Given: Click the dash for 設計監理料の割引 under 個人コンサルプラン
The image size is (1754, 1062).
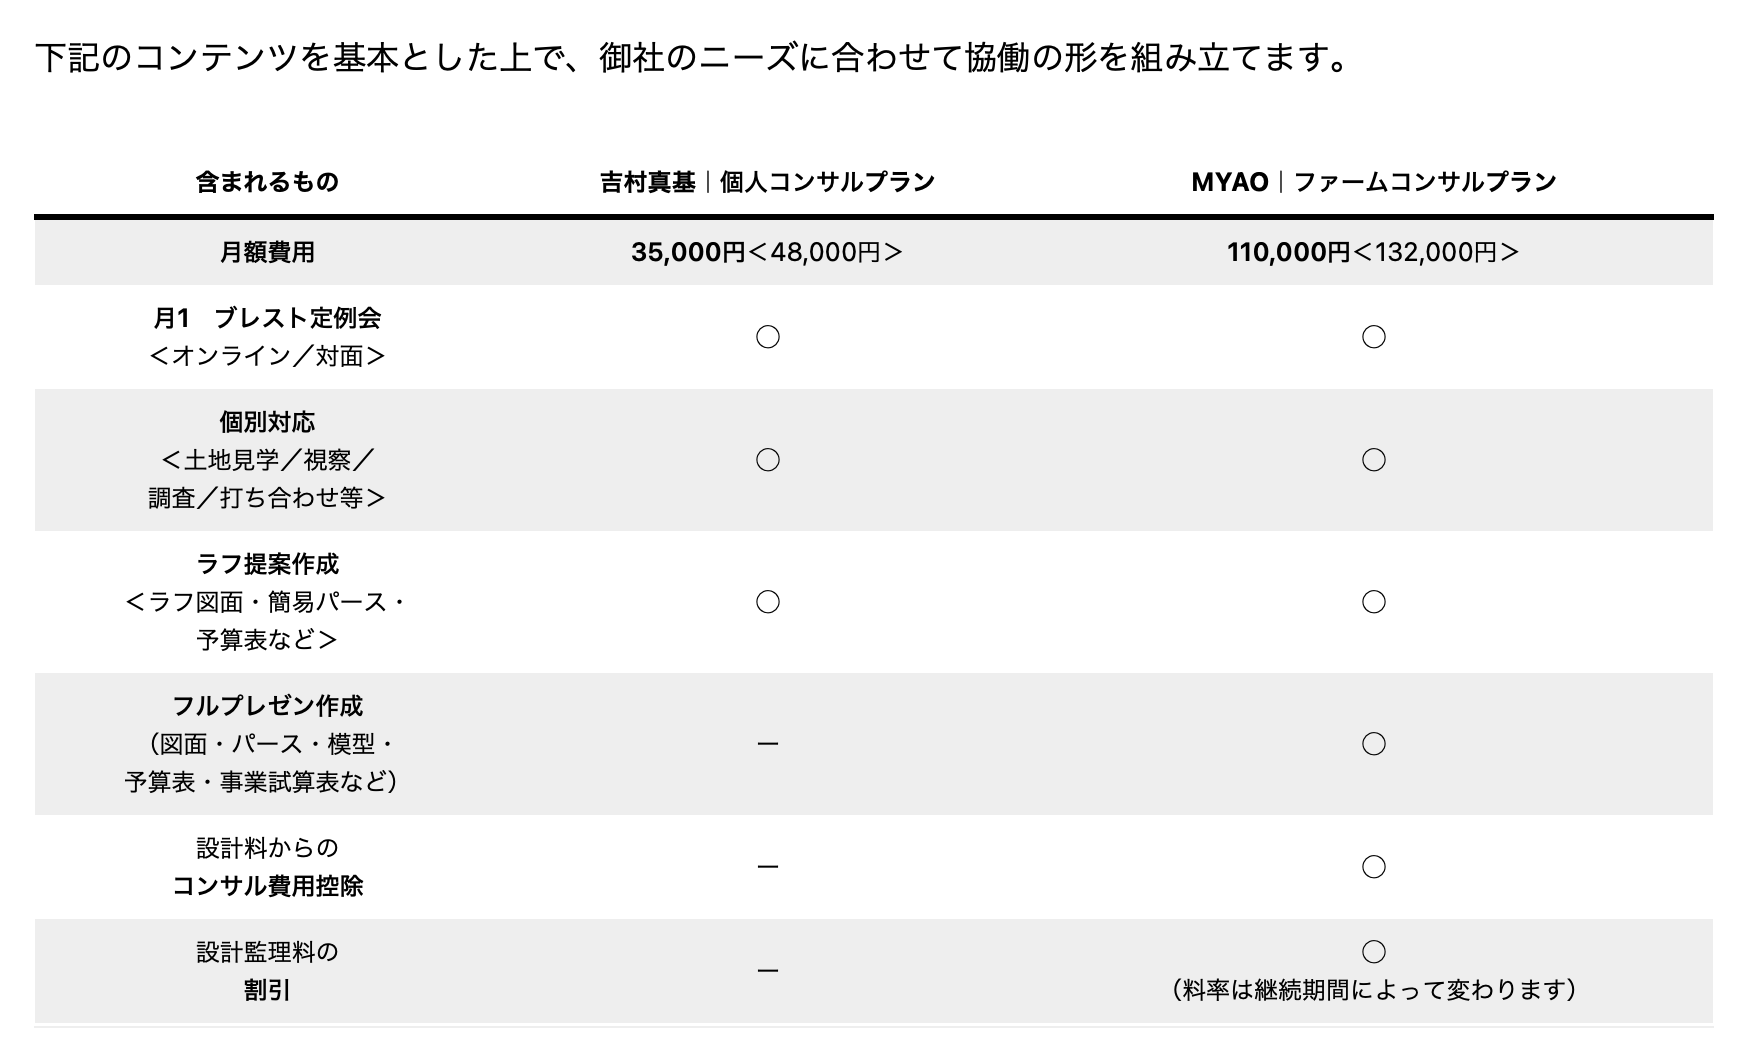Looking at the screenshot, I should pyautogui.click(x=767, y=971).
